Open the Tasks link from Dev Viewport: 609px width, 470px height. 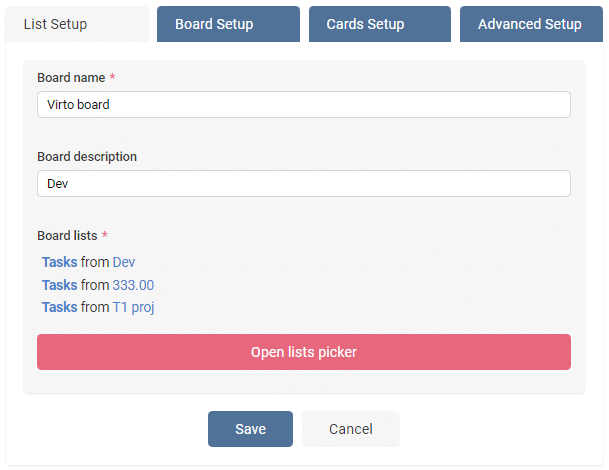tap(59, 262)
